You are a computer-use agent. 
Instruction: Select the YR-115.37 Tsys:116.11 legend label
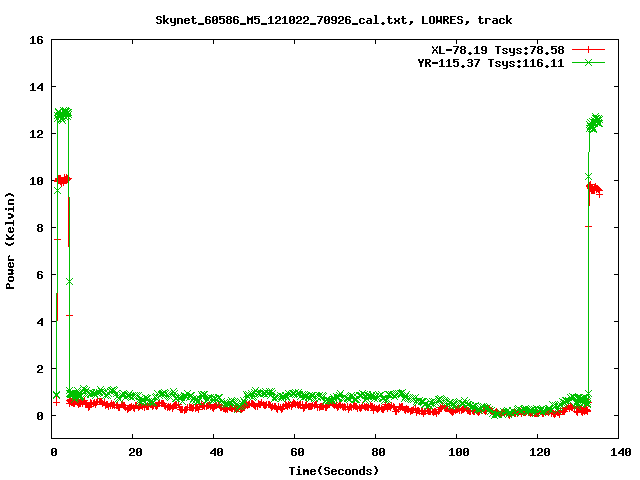491,63
